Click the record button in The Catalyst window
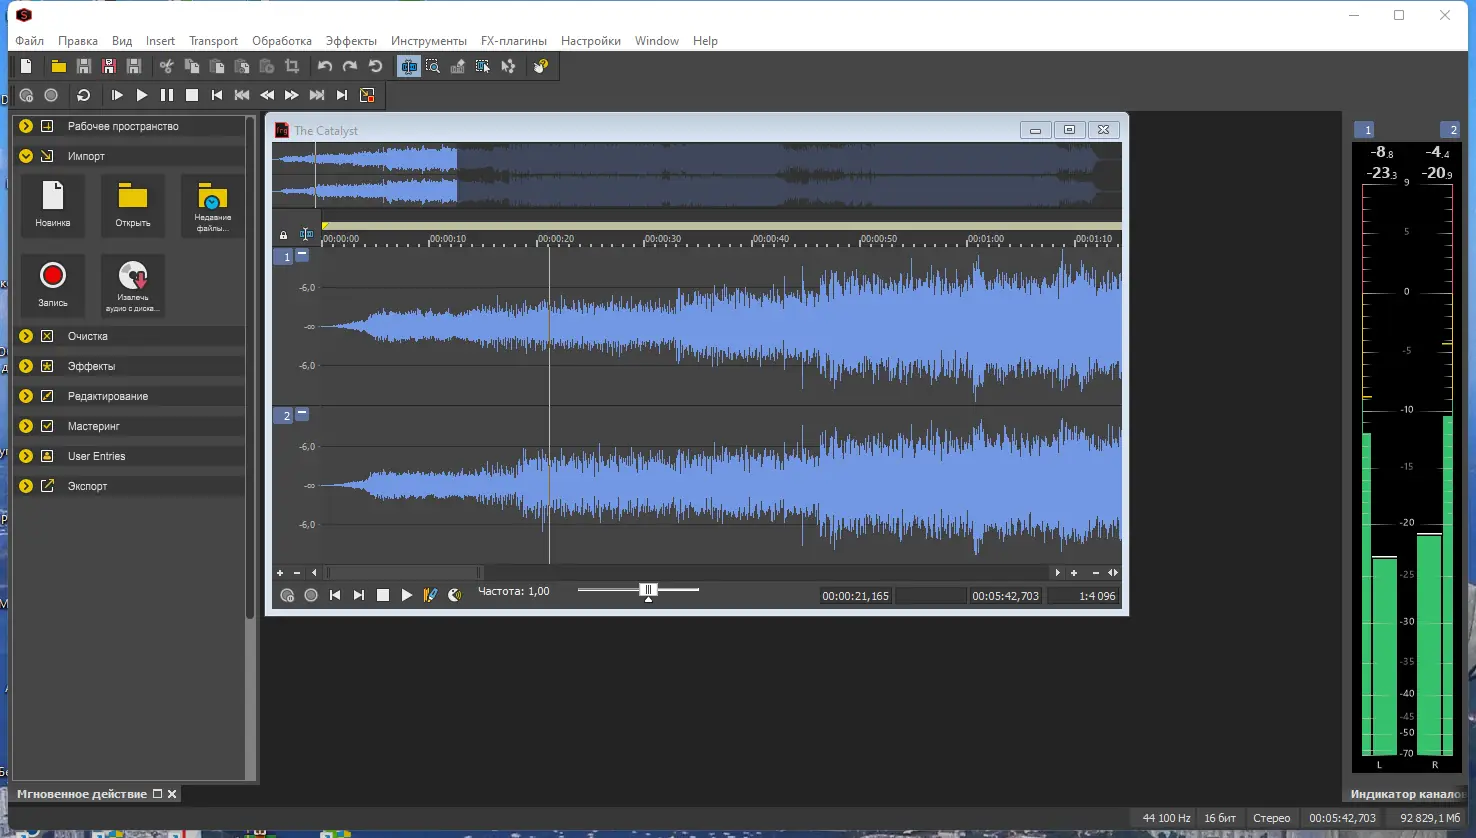The width and height of the screenshot is (1476, 838). 311,595
